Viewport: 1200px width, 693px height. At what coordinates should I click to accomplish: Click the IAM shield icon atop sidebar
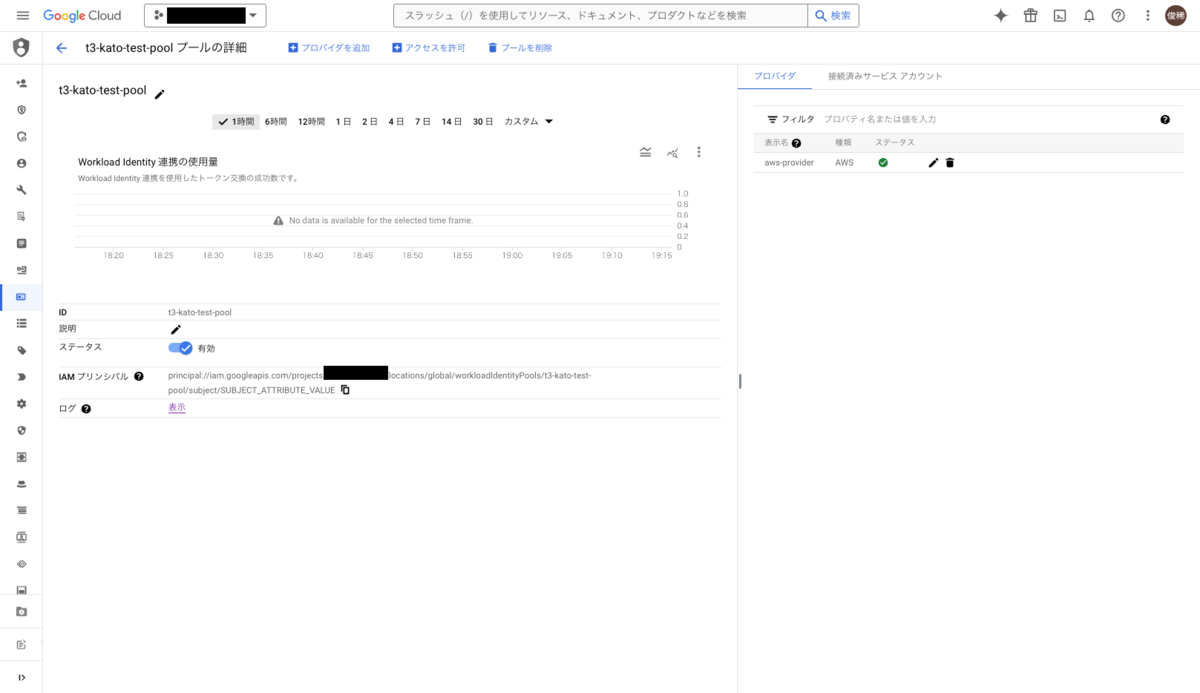point(21,48)
